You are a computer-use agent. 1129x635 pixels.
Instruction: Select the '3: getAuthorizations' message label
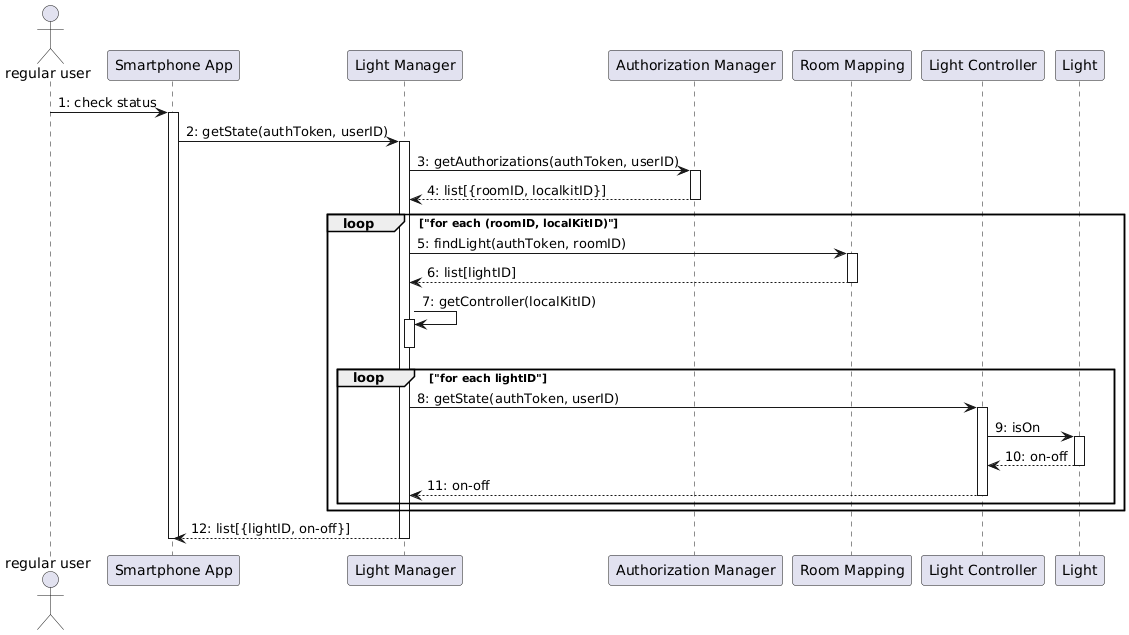pos(547,162)
